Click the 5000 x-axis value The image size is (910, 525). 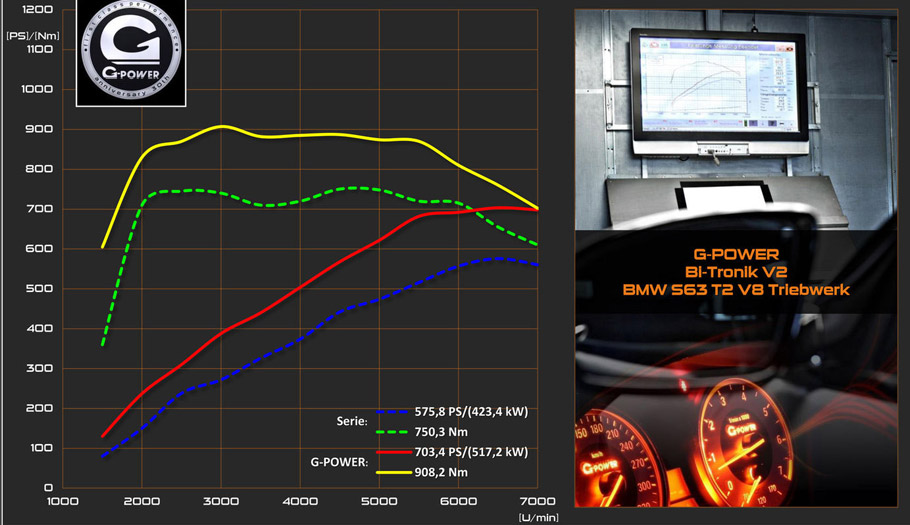(379, 501)
